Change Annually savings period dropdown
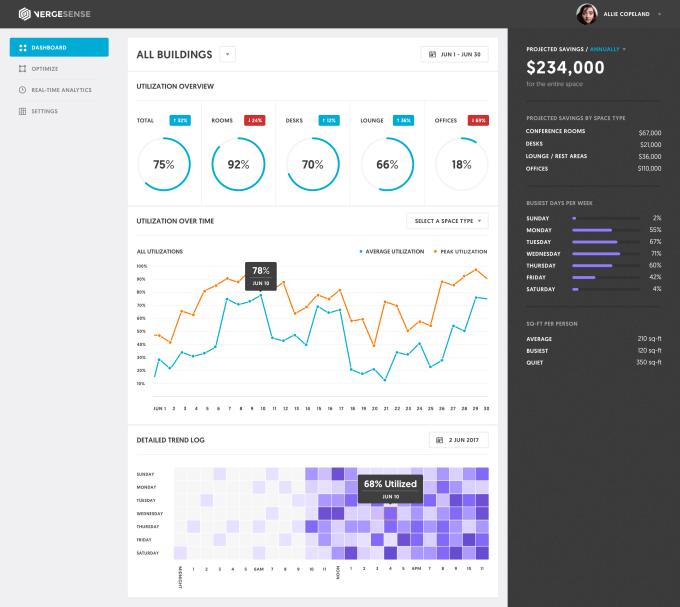 coord(608,49)
